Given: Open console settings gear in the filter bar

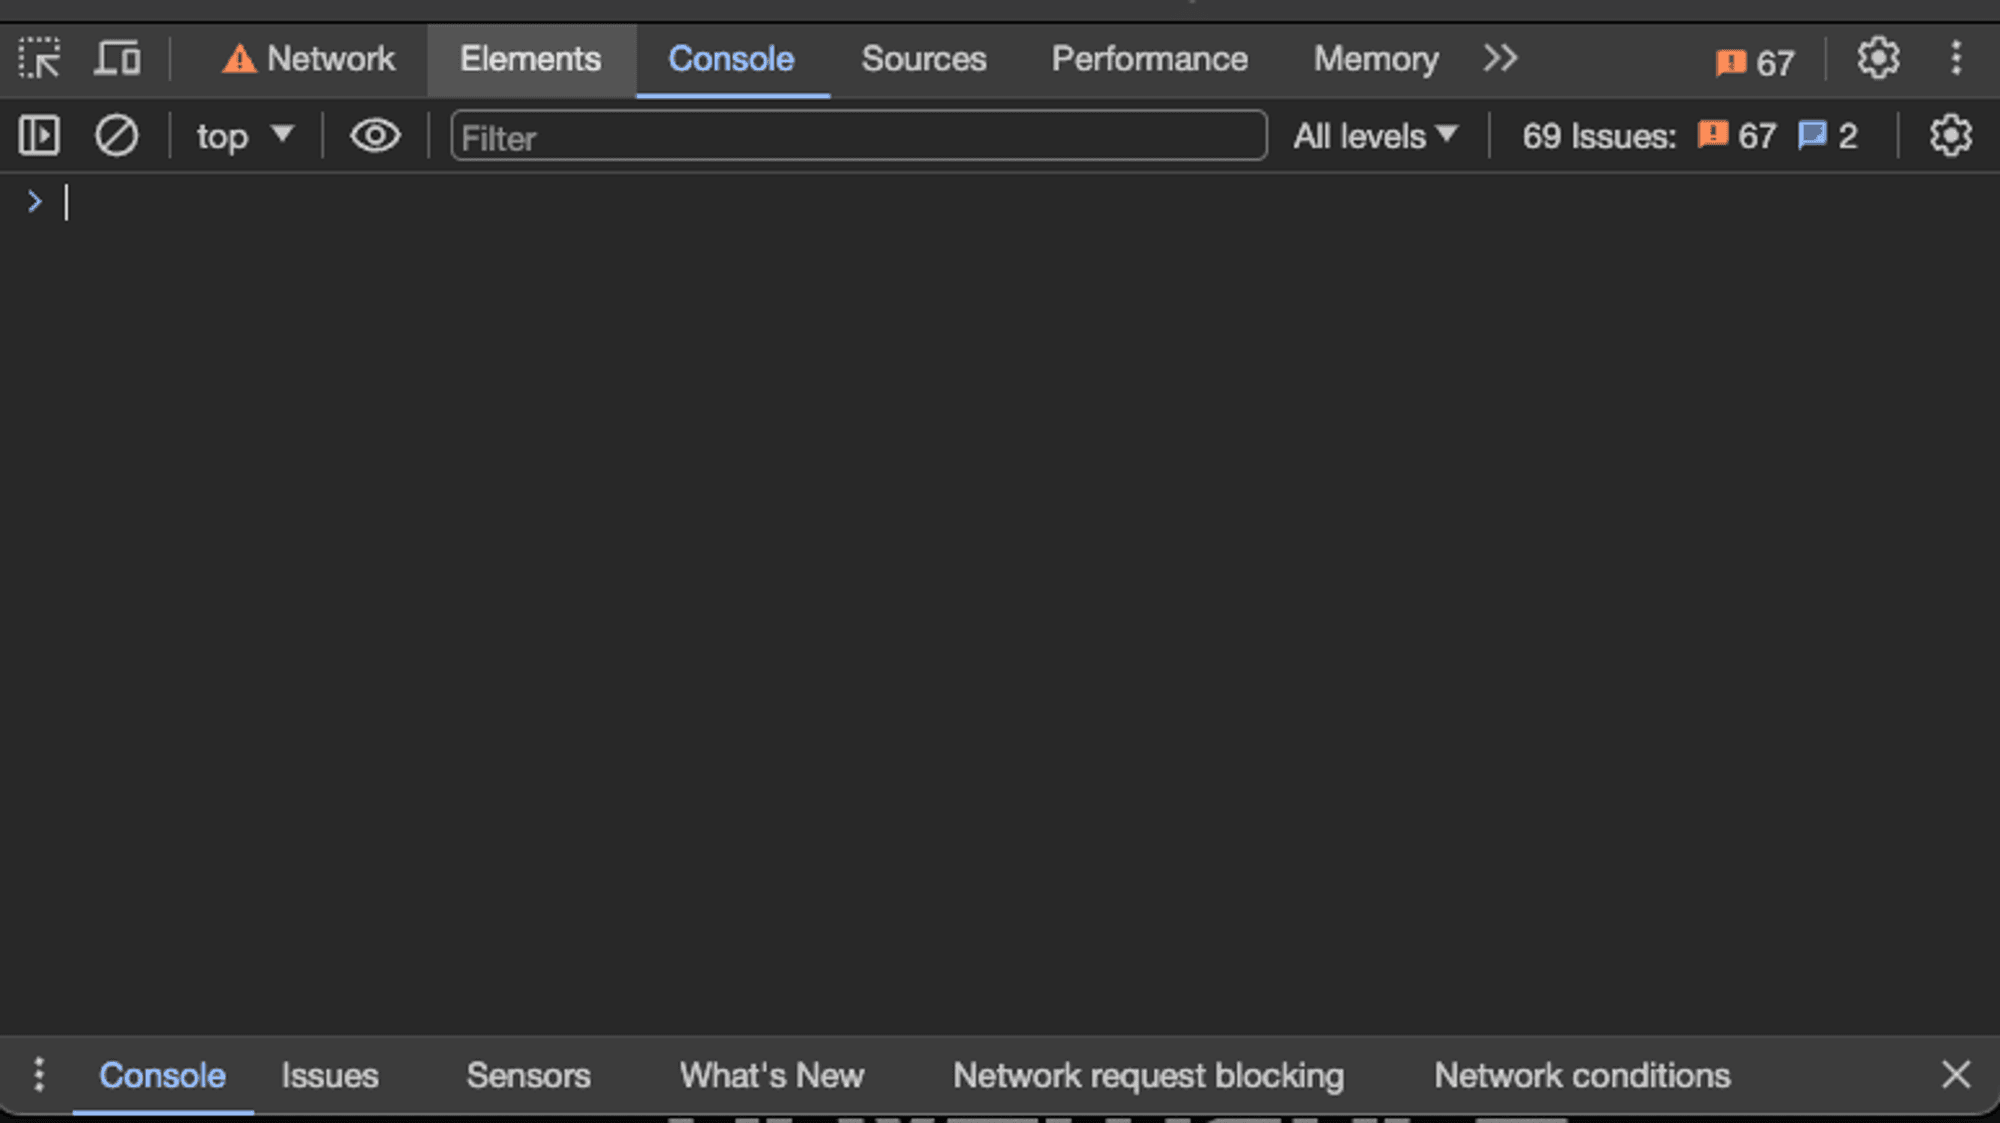Looking at the screenshot, I should (x=1949, y=136).
